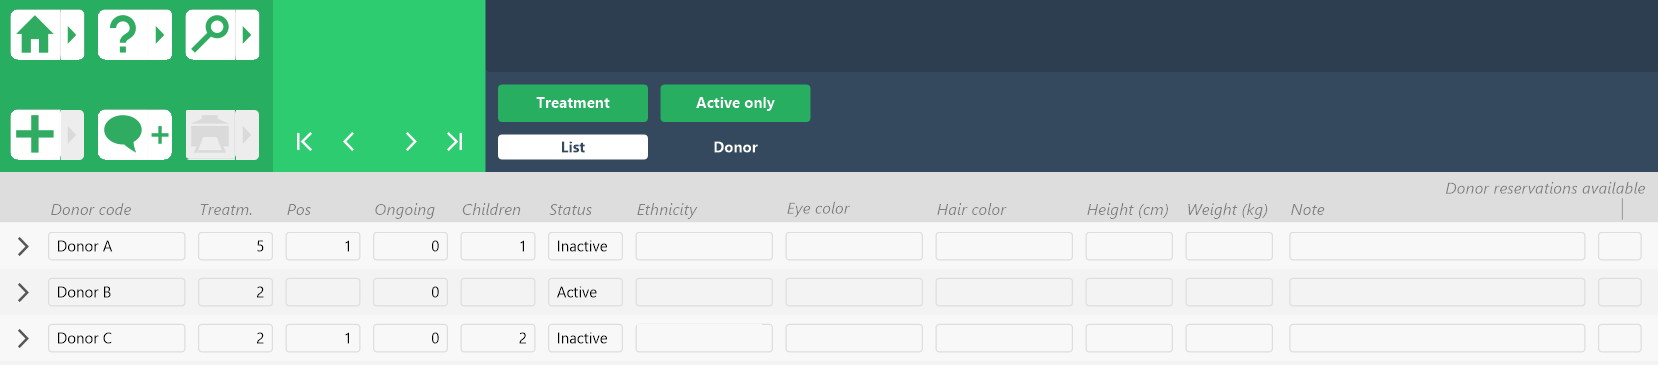Click the green plus Add icon
The height and width of the screenshot is (365, 1658).
tap(35, 135)
